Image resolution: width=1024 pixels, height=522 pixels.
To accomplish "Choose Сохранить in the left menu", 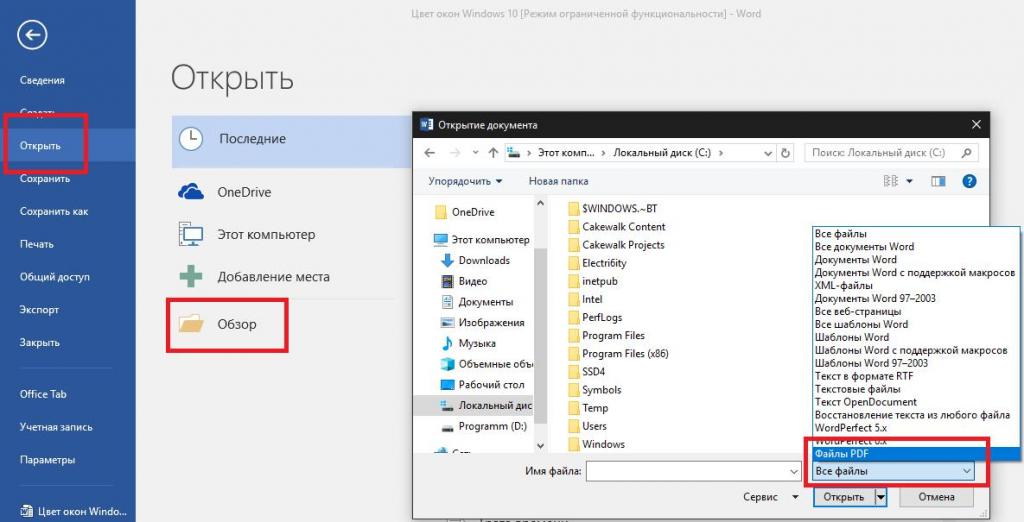I will click(x=44, y=178).
